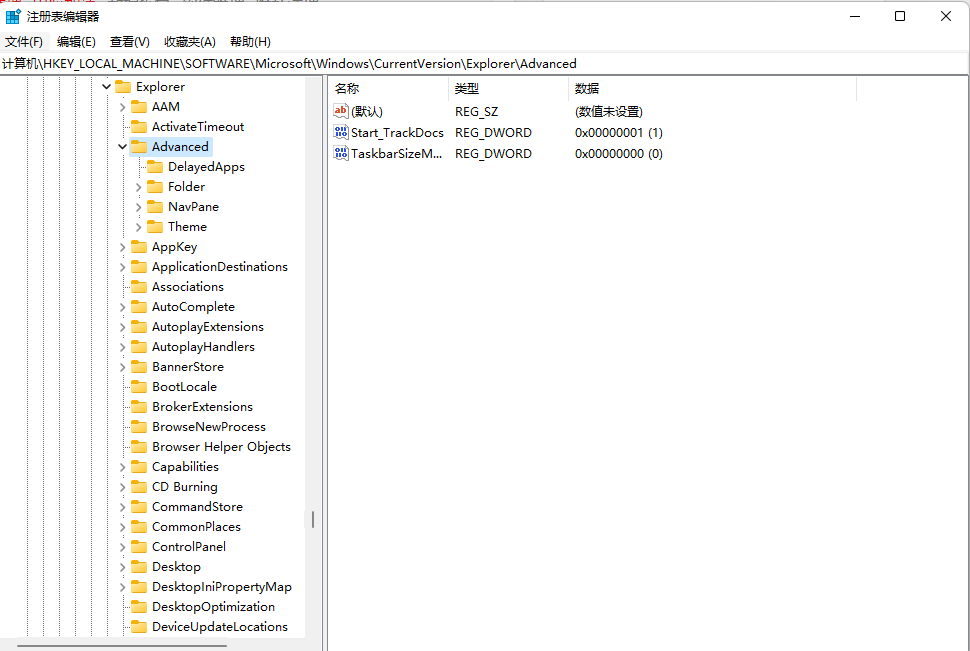This screenshot has width=970, height=651.
Task: Click the REG_DWORD icon beside Start_TrackDocs
Action: (340, 132)
